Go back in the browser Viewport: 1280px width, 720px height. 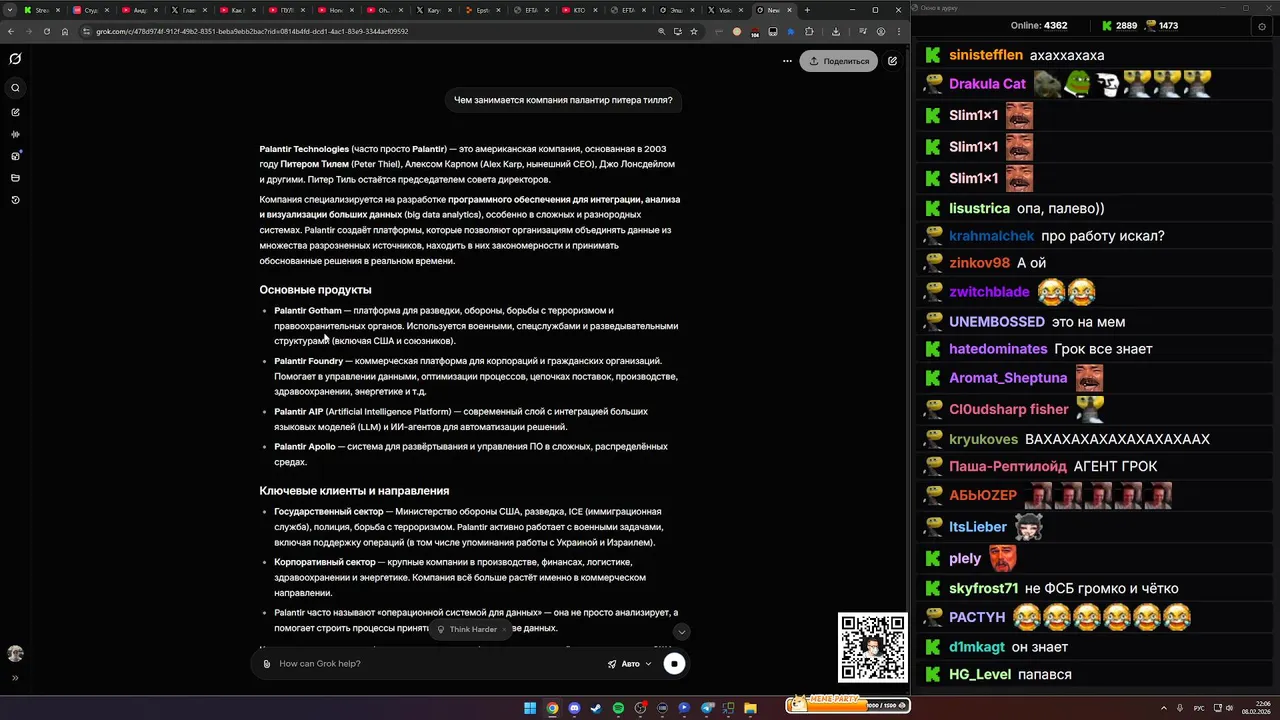click(11, 31)
